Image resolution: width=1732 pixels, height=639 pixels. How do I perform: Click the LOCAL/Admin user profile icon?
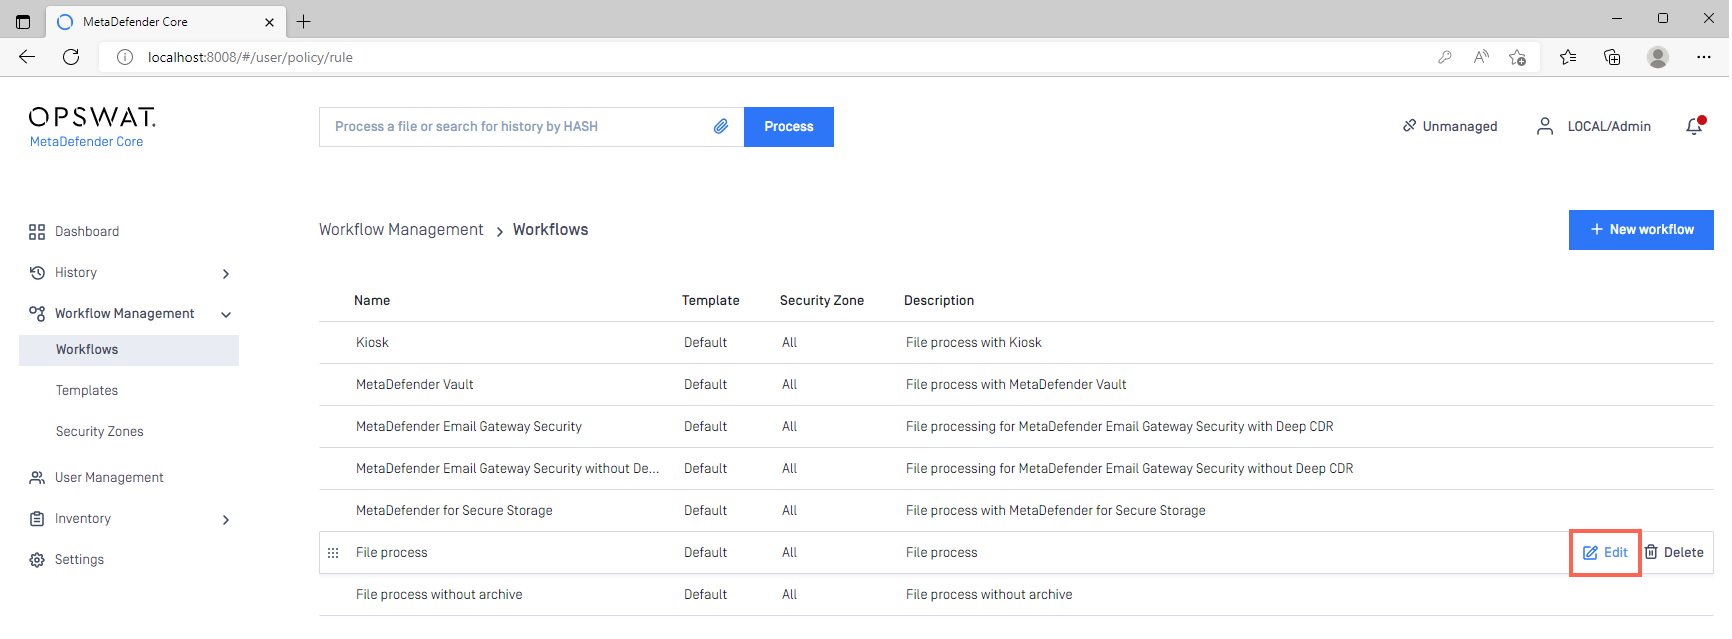(x=1545, y=126)
